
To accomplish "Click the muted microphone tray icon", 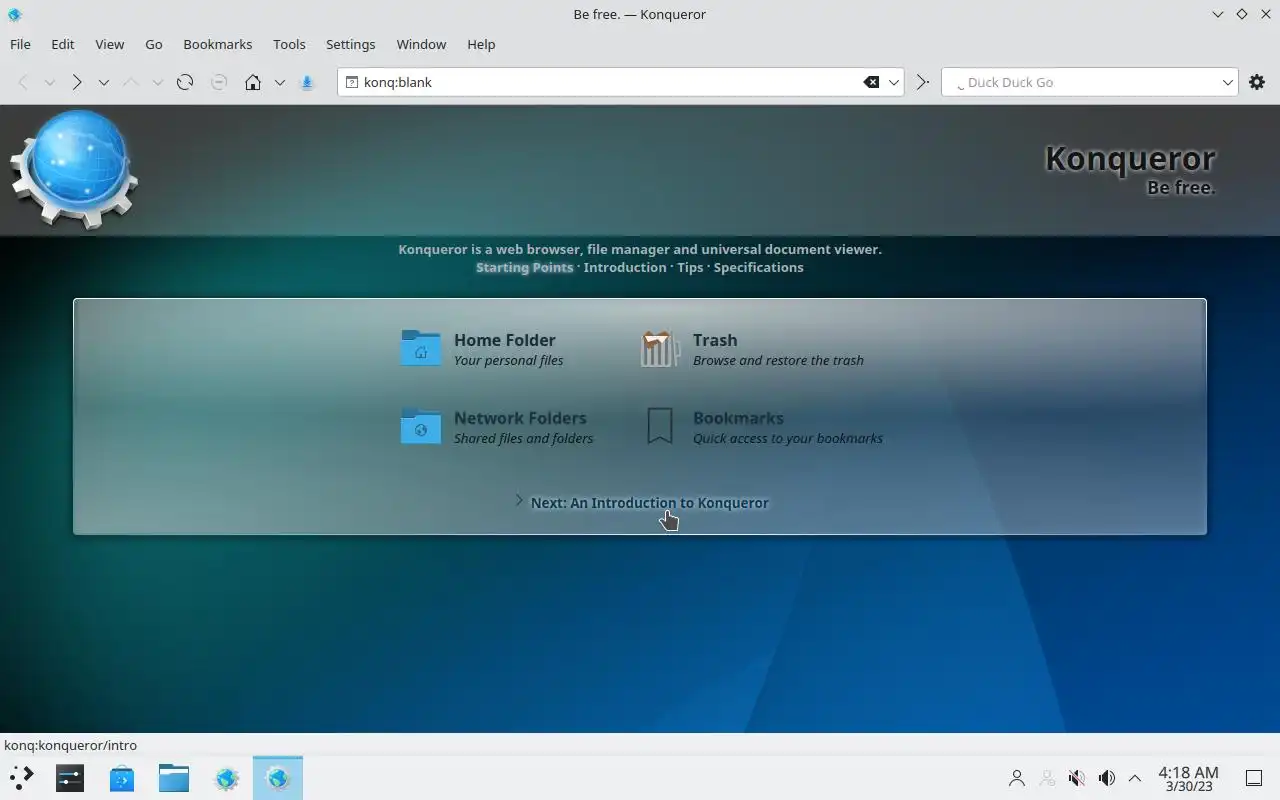I will (x=1077, y=778).
